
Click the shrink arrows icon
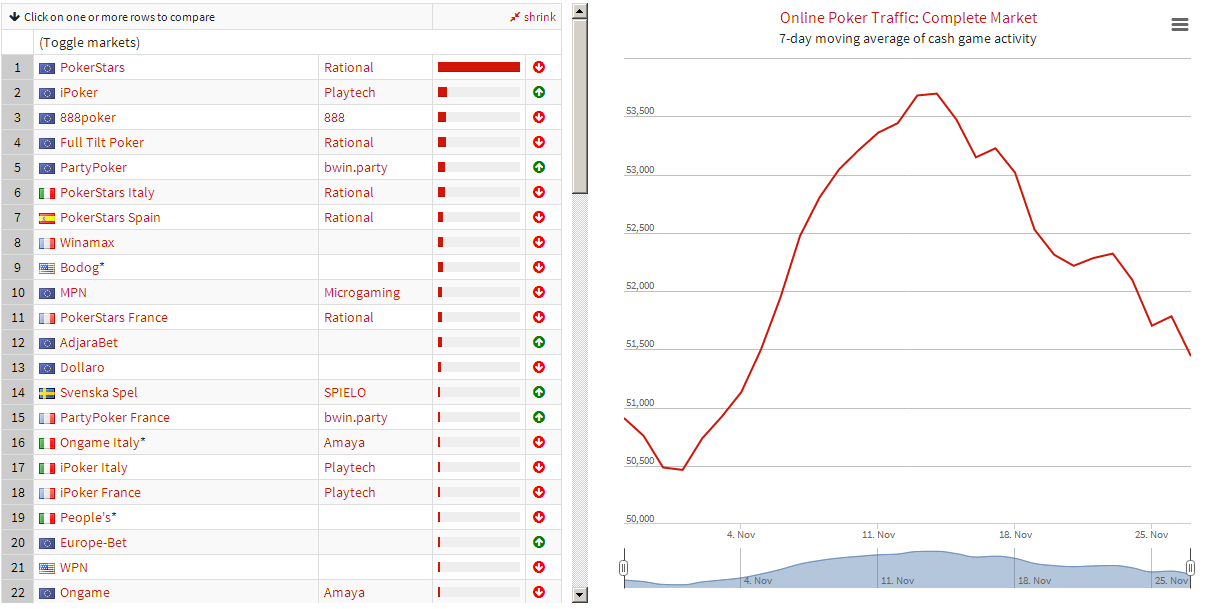tap(515, 17)
